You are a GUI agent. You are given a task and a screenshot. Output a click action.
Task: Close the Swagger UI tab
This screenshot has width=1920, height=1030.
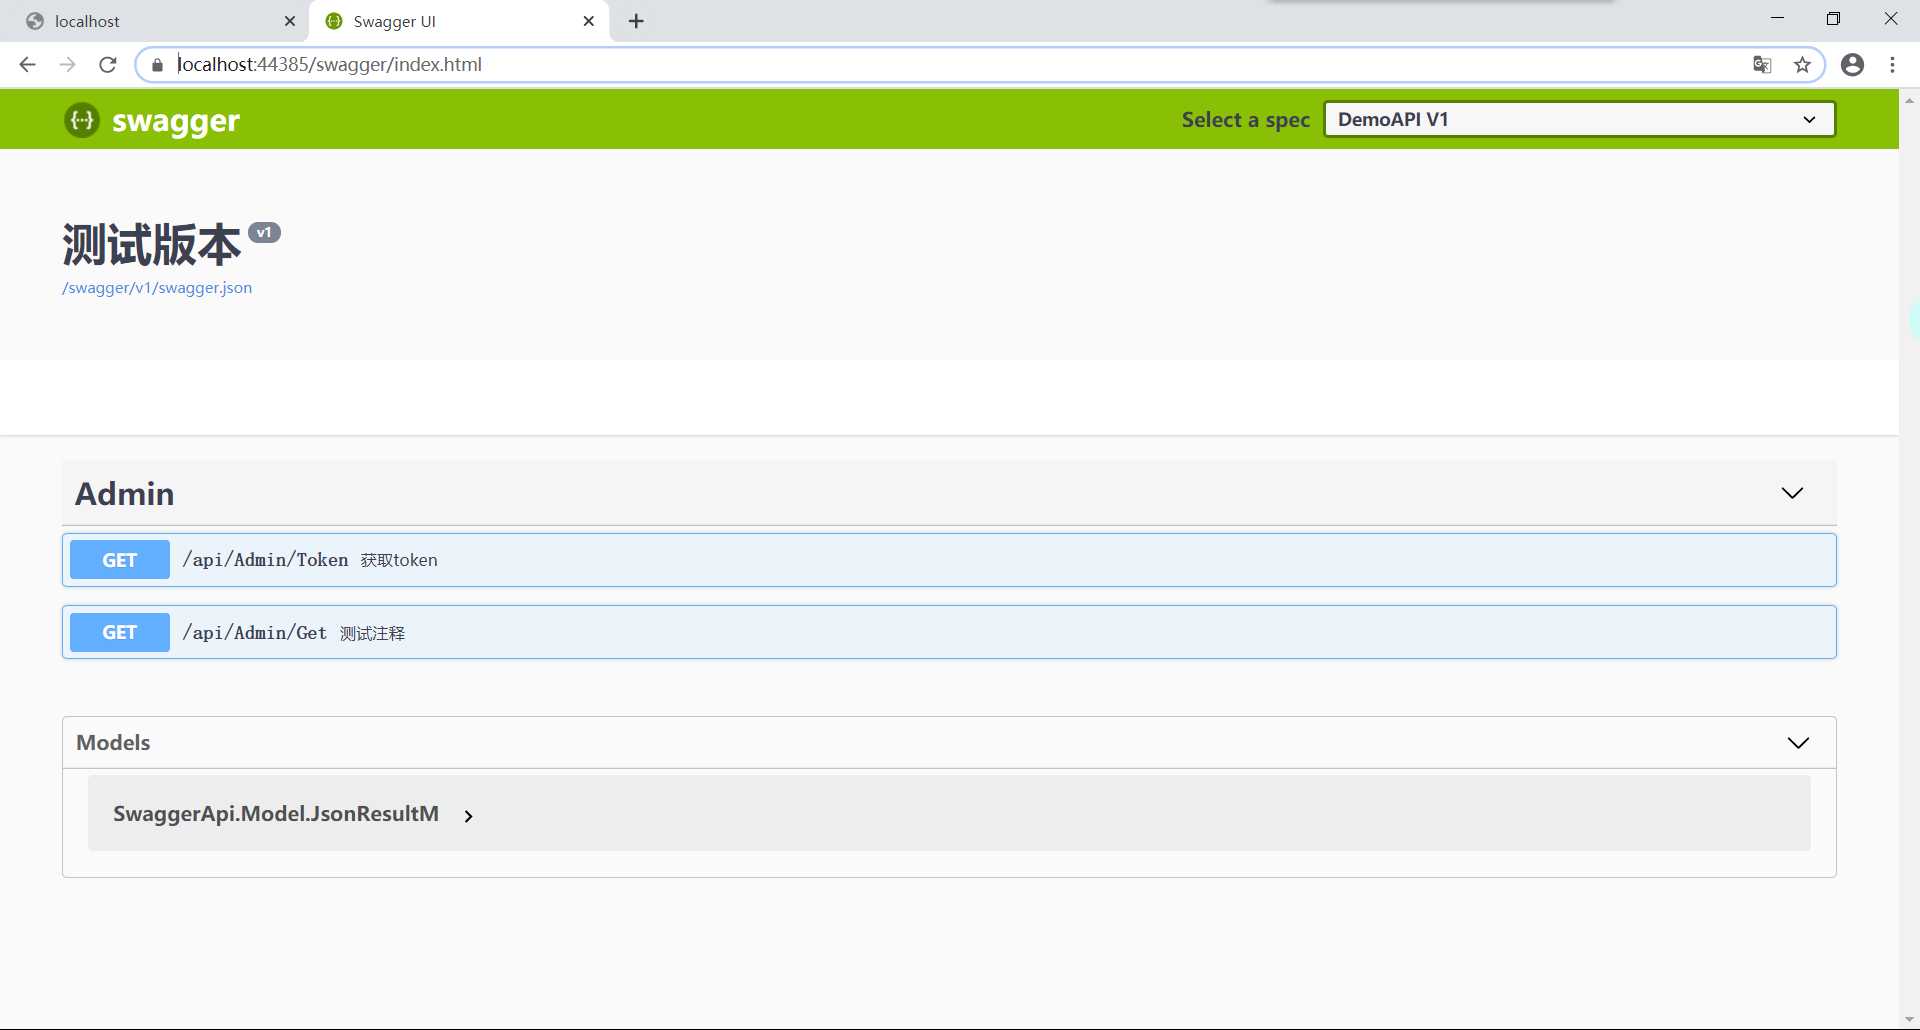pos(589,21)
